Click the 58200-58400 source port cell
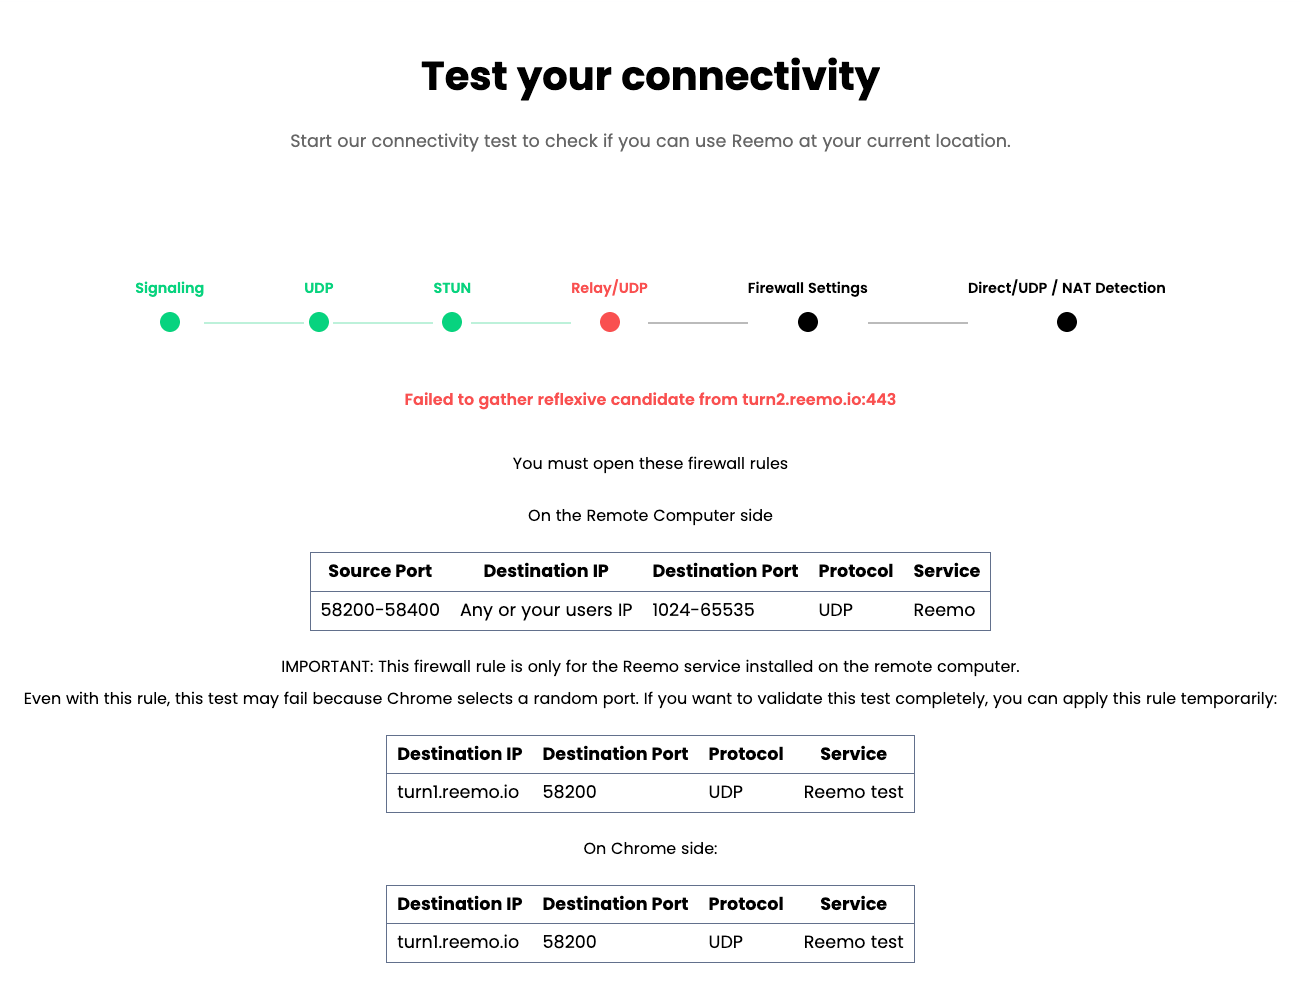1300x1000 pixels. 380,610
